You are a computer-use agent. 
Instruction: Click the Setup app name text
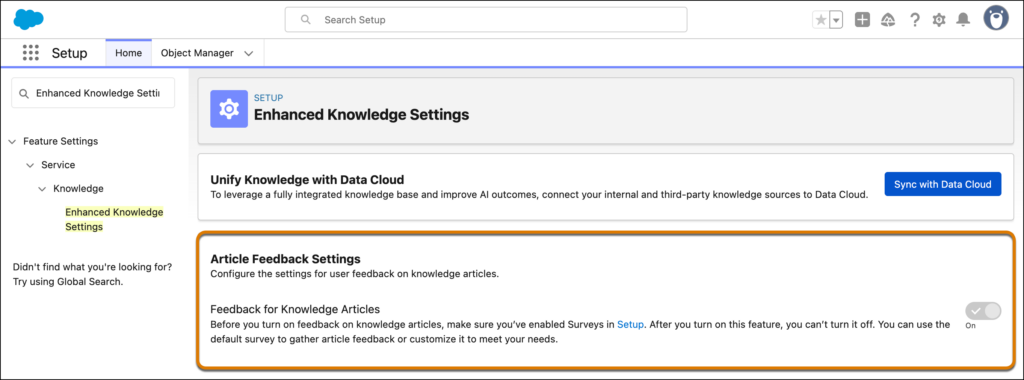pos(69,54)
